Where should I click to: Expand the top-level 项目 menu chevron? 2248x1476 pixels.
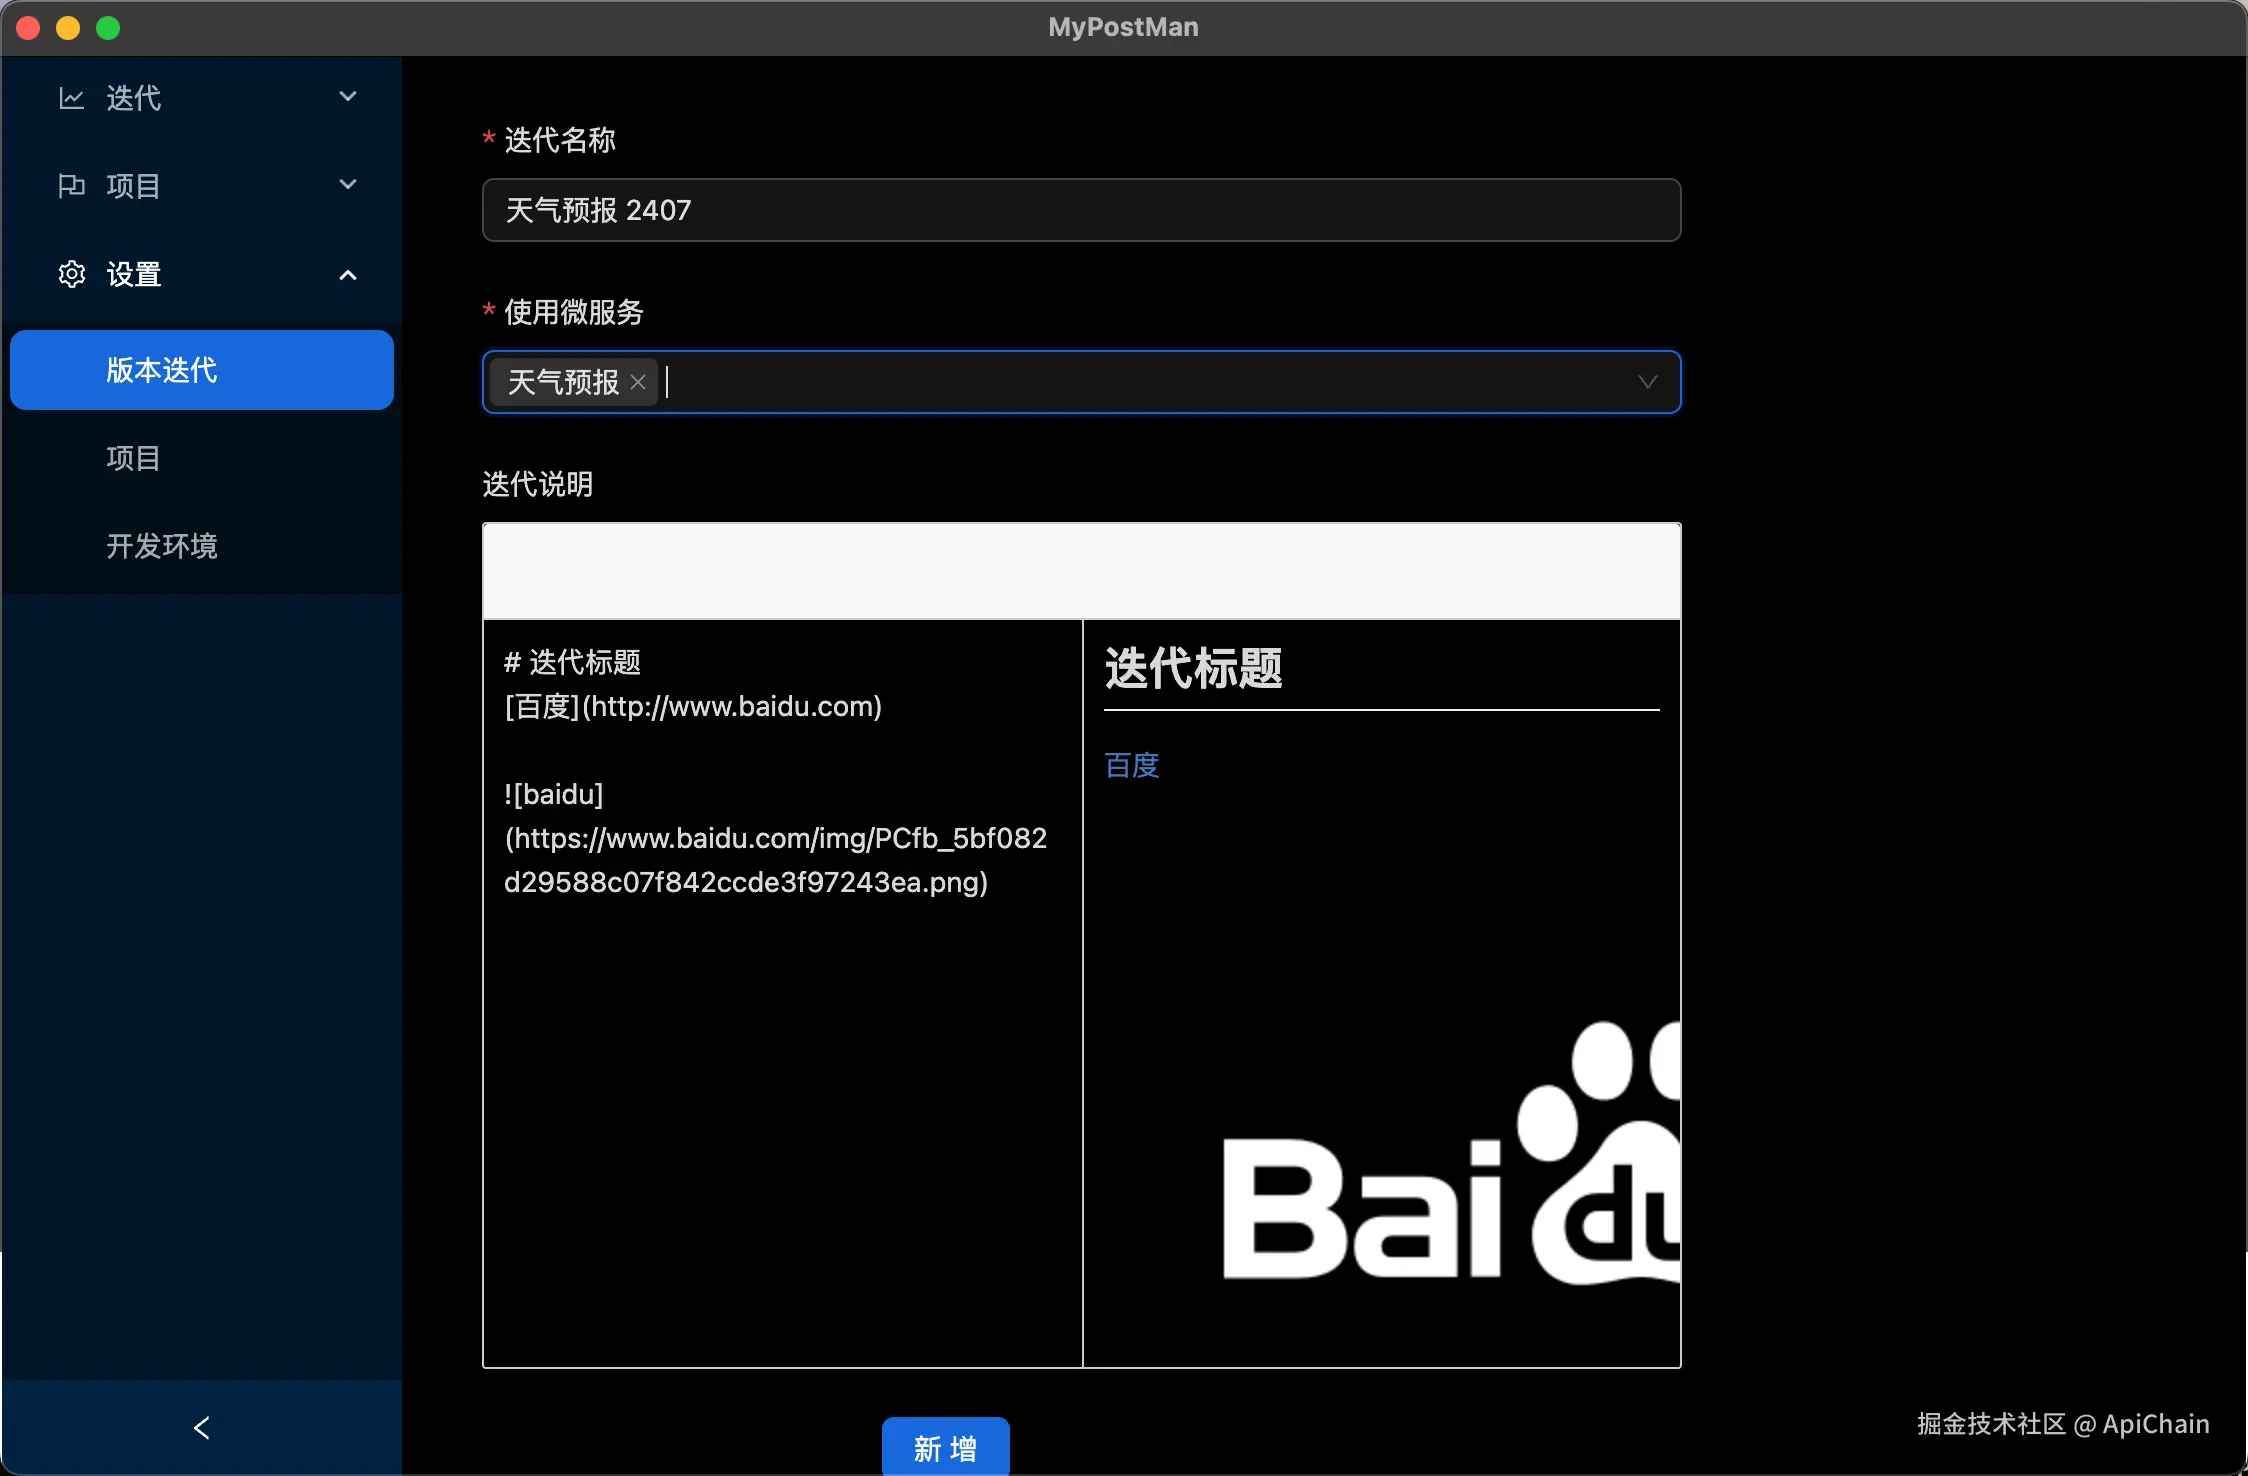pyautogui.click(x=348, y=185)
